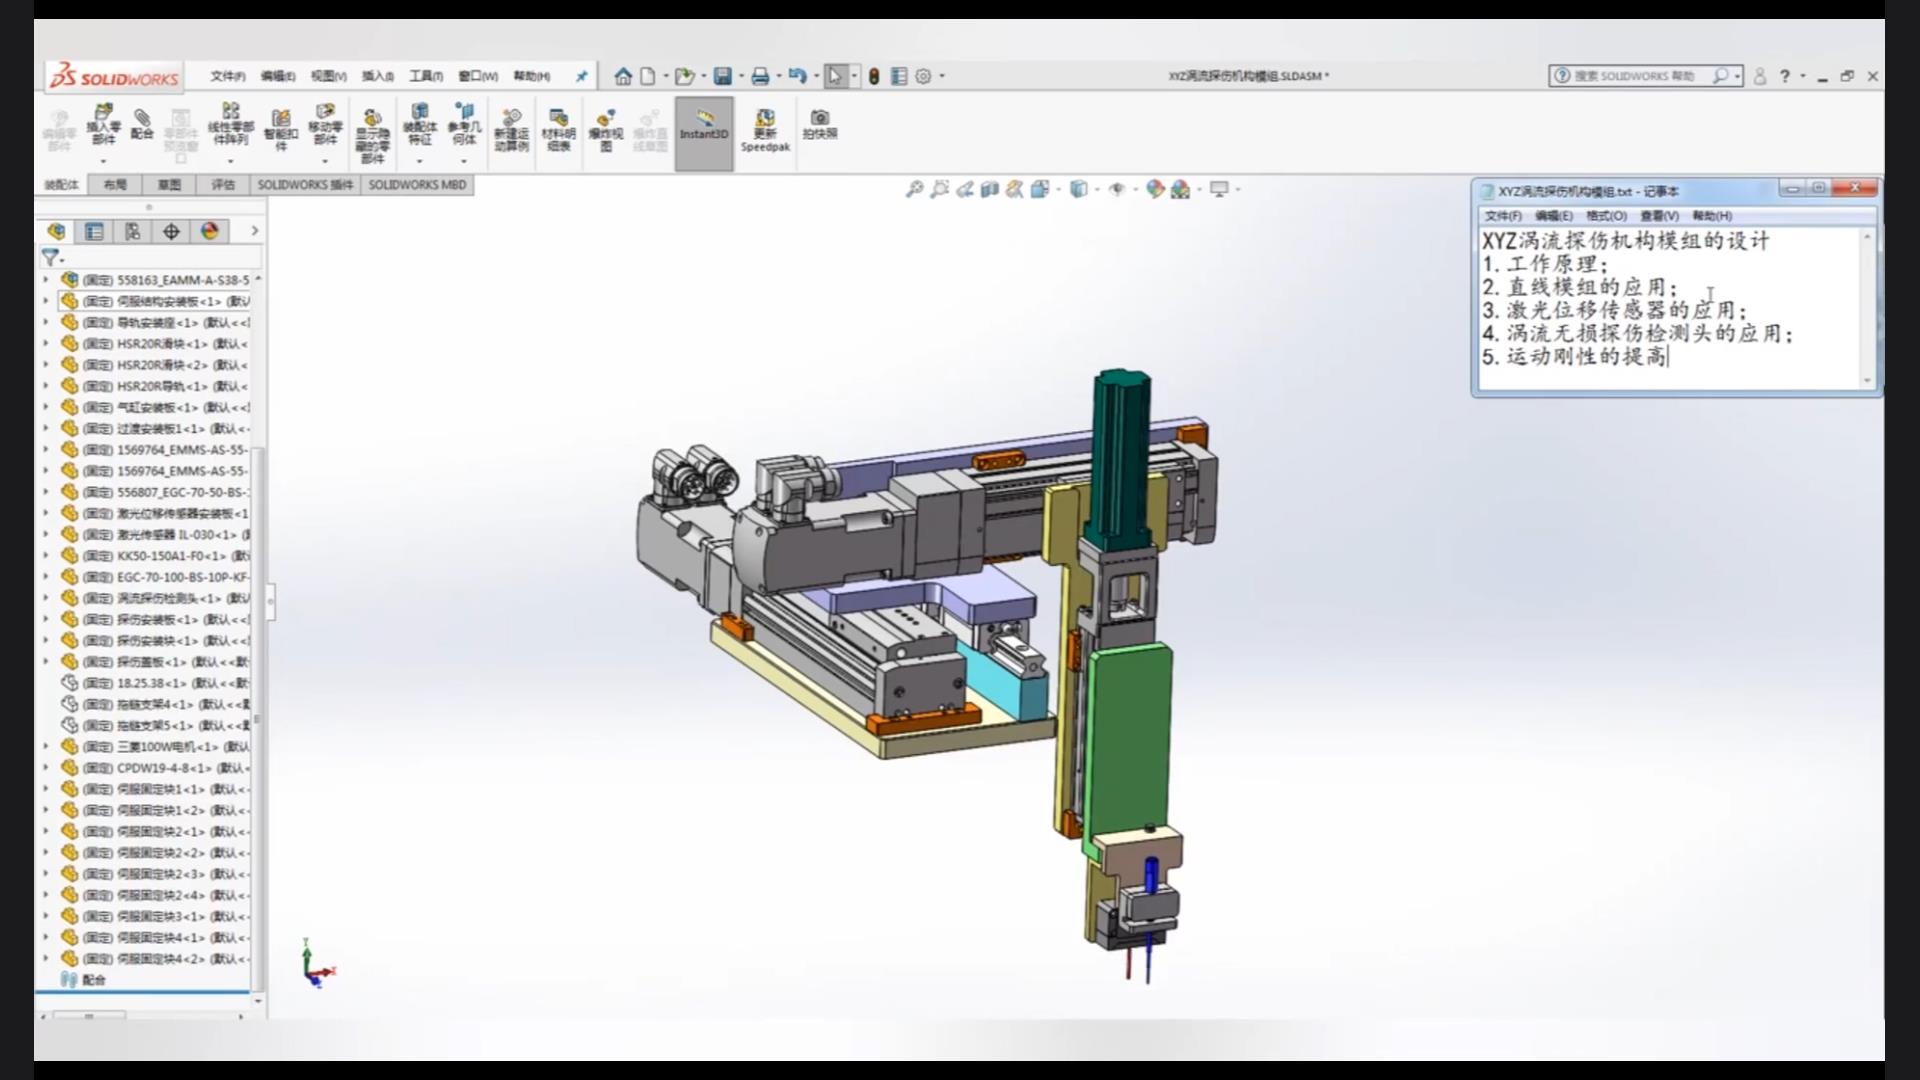Click the Linear Component Pattern (线性零部件阵列) tool

pyautogui.click(x=231, y=126)
